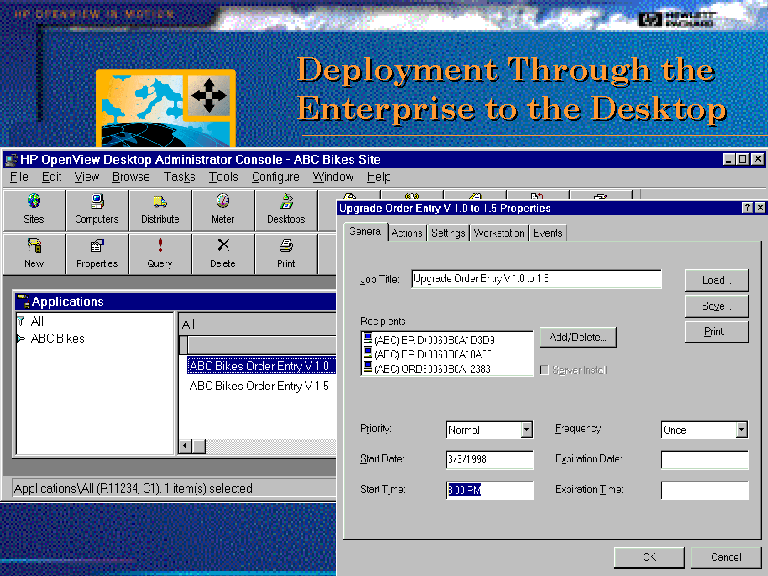Click the New toolbar icon
The height and width of the screenshot is (576, 768).
pos(34,253)
